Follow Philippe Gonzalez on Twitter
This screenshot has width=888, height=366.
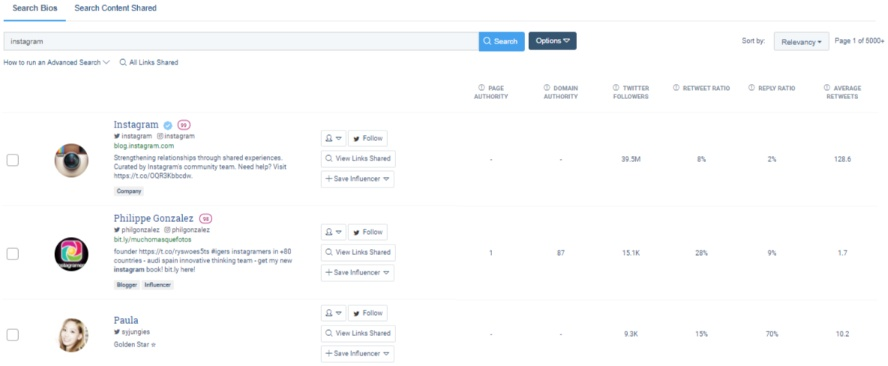pos(368,232)
